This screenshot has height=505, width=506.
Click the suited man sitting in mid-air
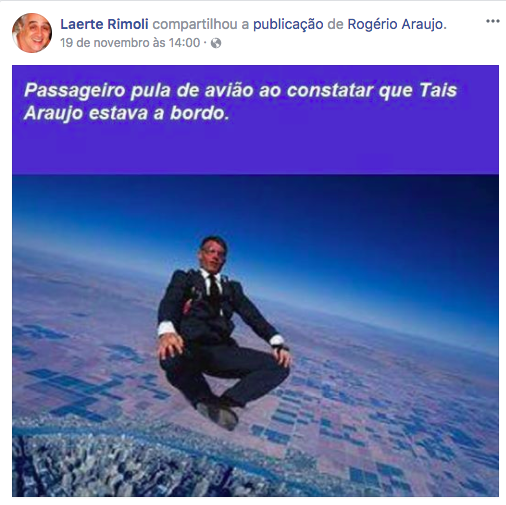pyautogui.click(x=223, y=333)
